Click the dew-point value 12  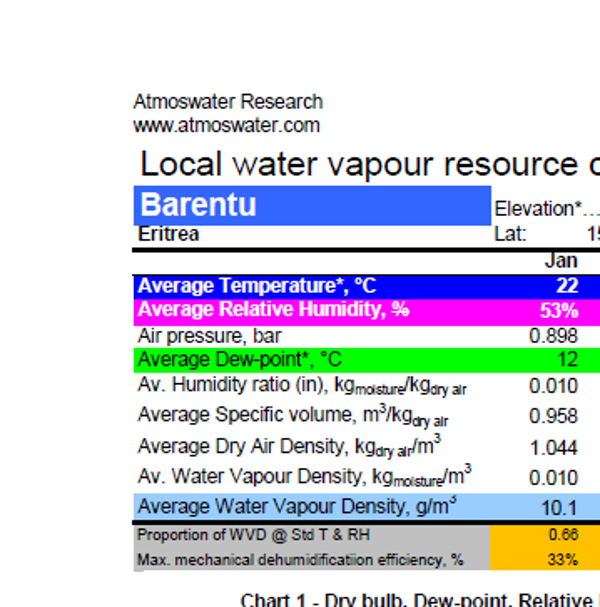tap(567, 360)
